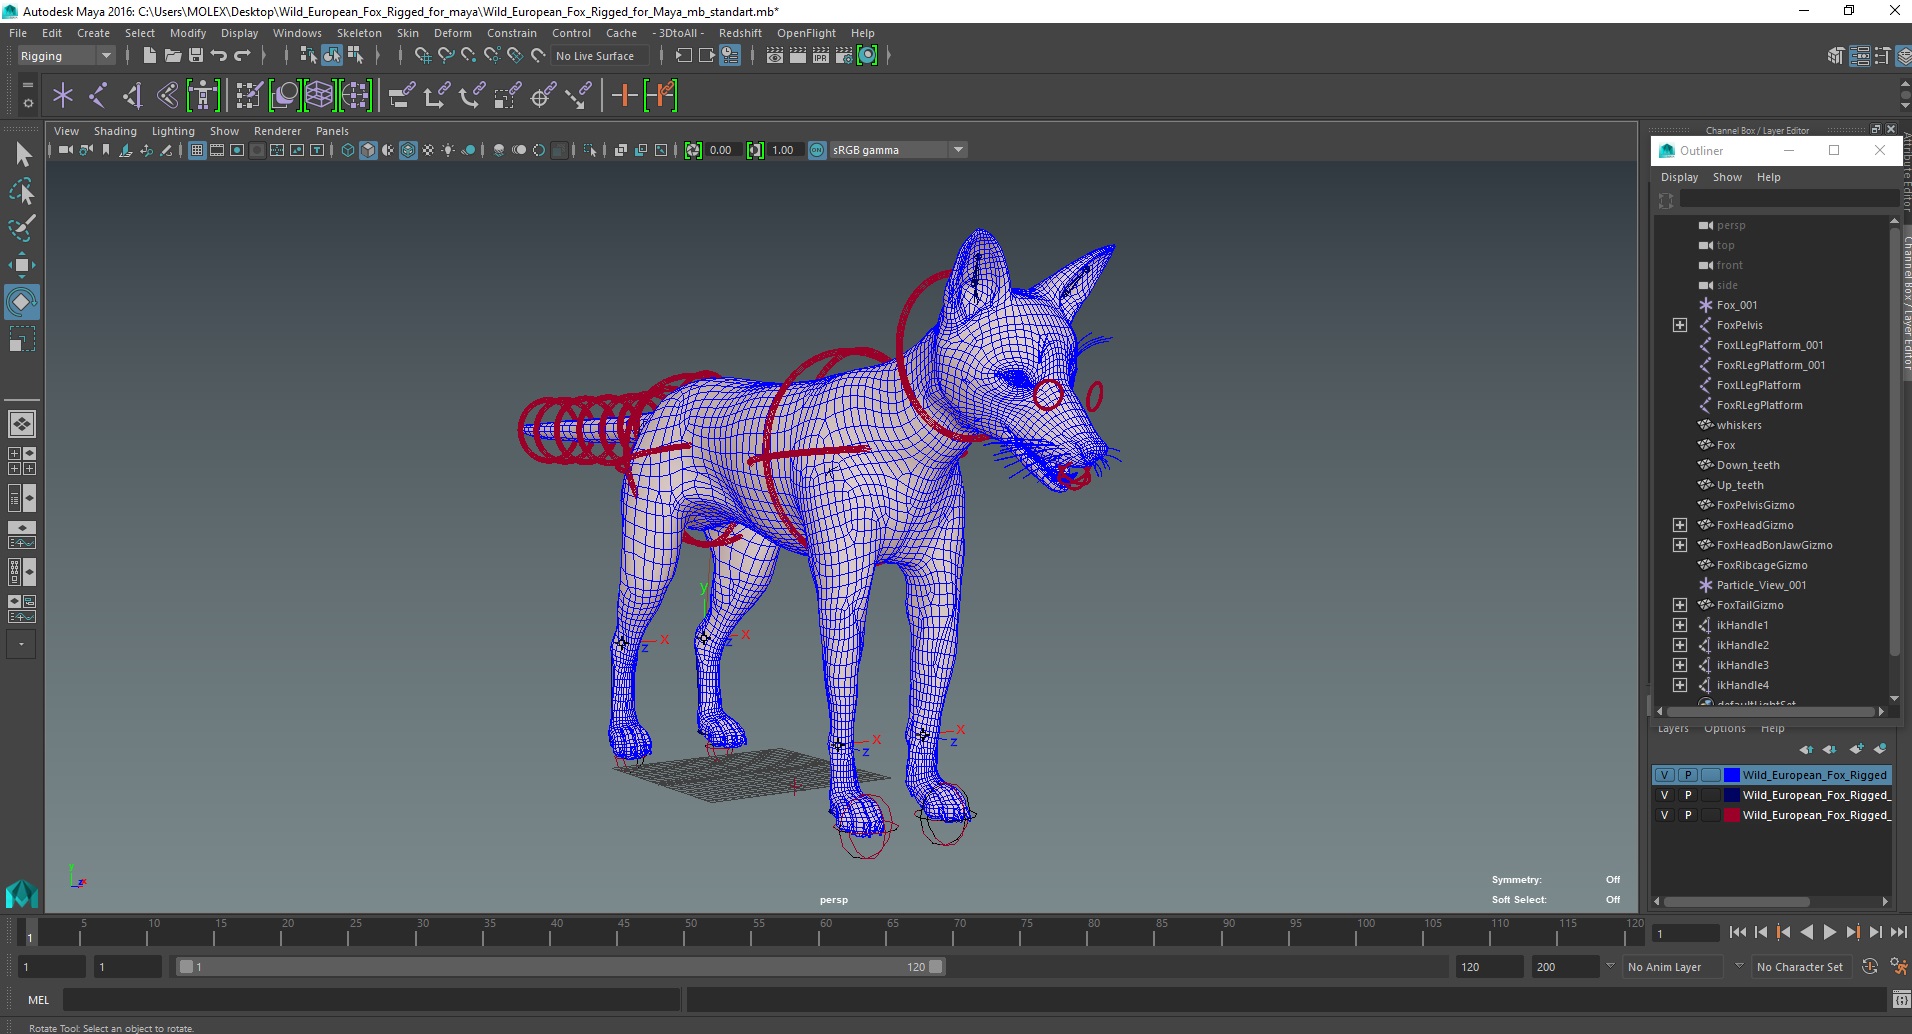Go to start of playback range
1912x1034 pixels.
tap(1737, 932)
